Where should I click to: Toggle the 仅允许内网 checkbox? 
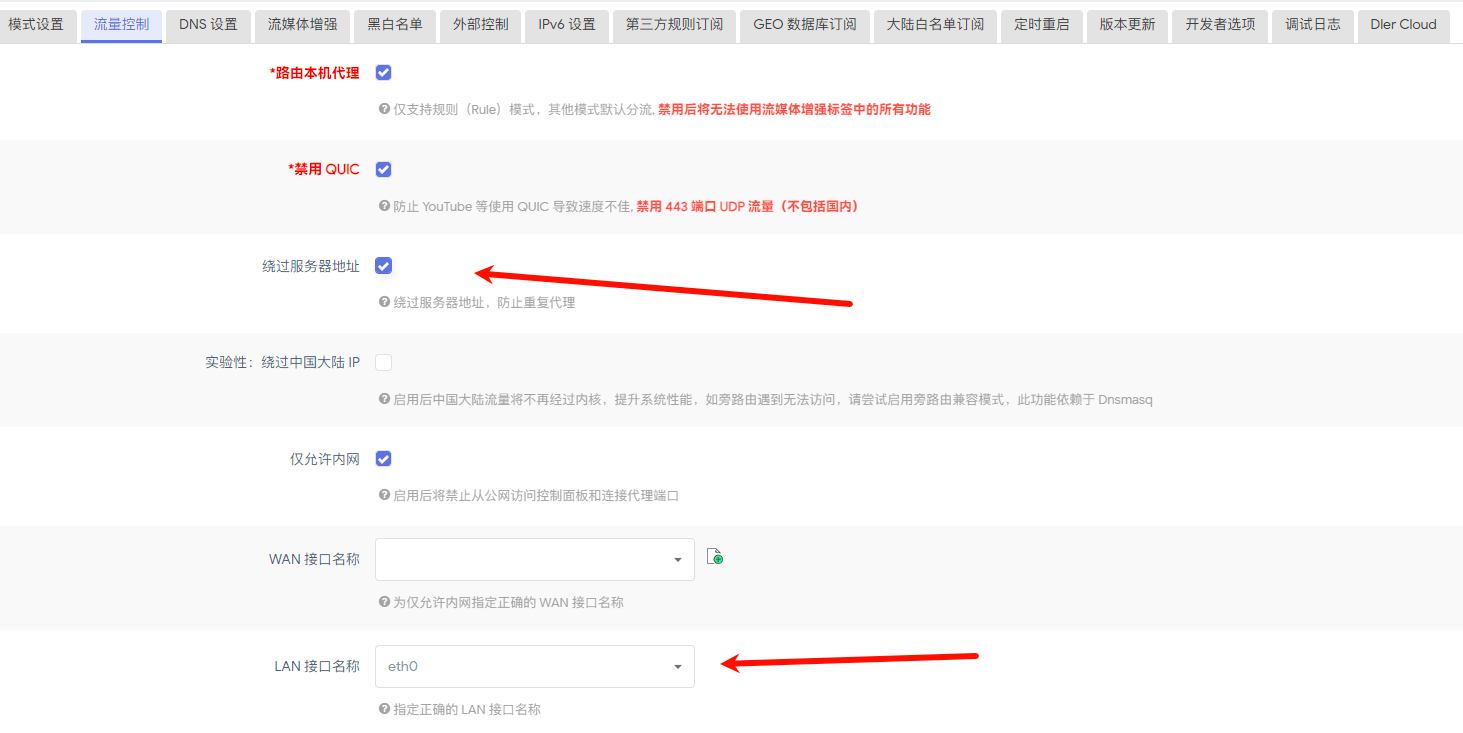tap(383, 459)
